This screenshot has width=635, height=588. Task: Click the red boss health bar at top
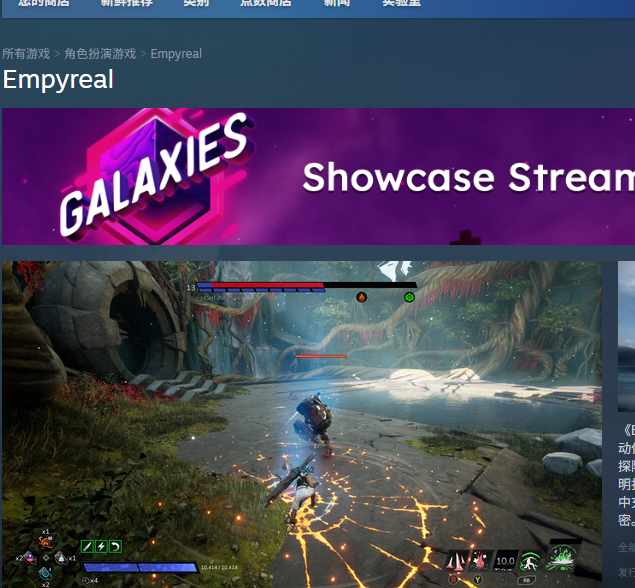tap(262, 286)
